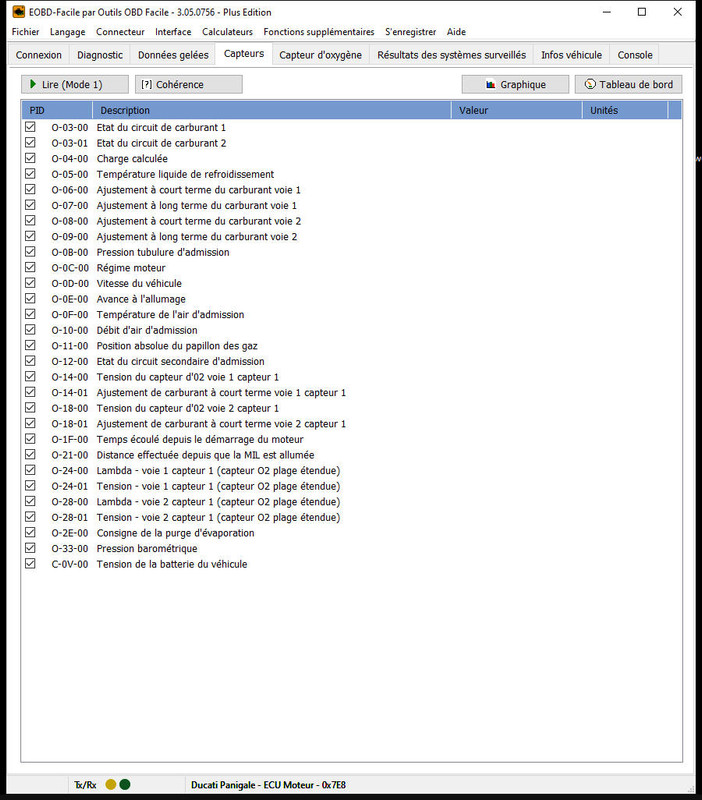Toggle Position absolue du papillon checkbox
This screenshot has width=702, height=800.
coord(30,345)
